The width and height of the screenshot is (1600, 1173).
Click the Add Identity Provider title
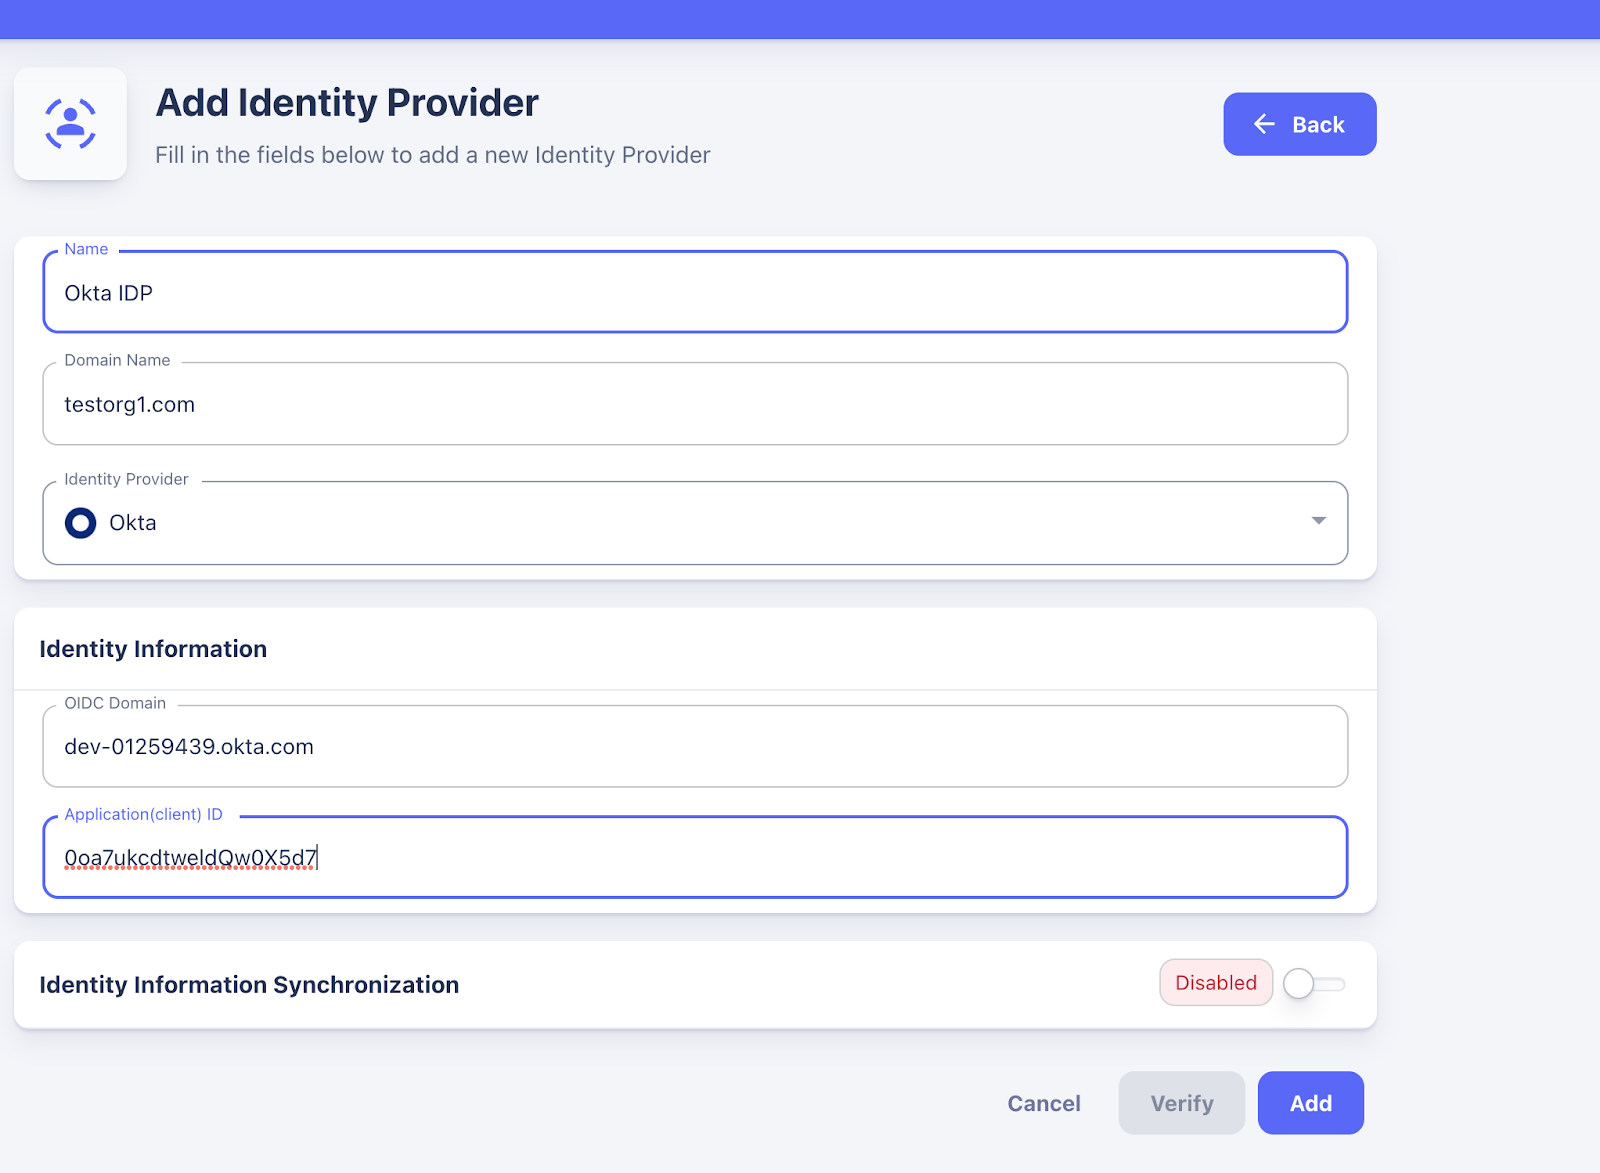tap(346, 101)
